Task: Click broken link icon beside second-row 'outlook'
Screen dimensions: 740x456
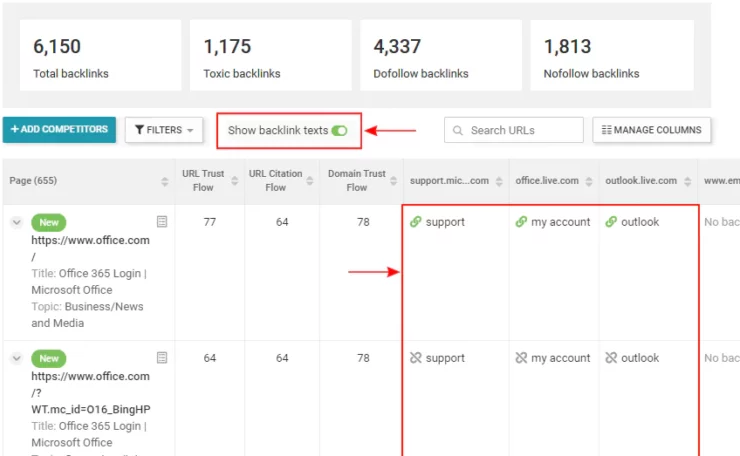Action: [x=611, y=358]
